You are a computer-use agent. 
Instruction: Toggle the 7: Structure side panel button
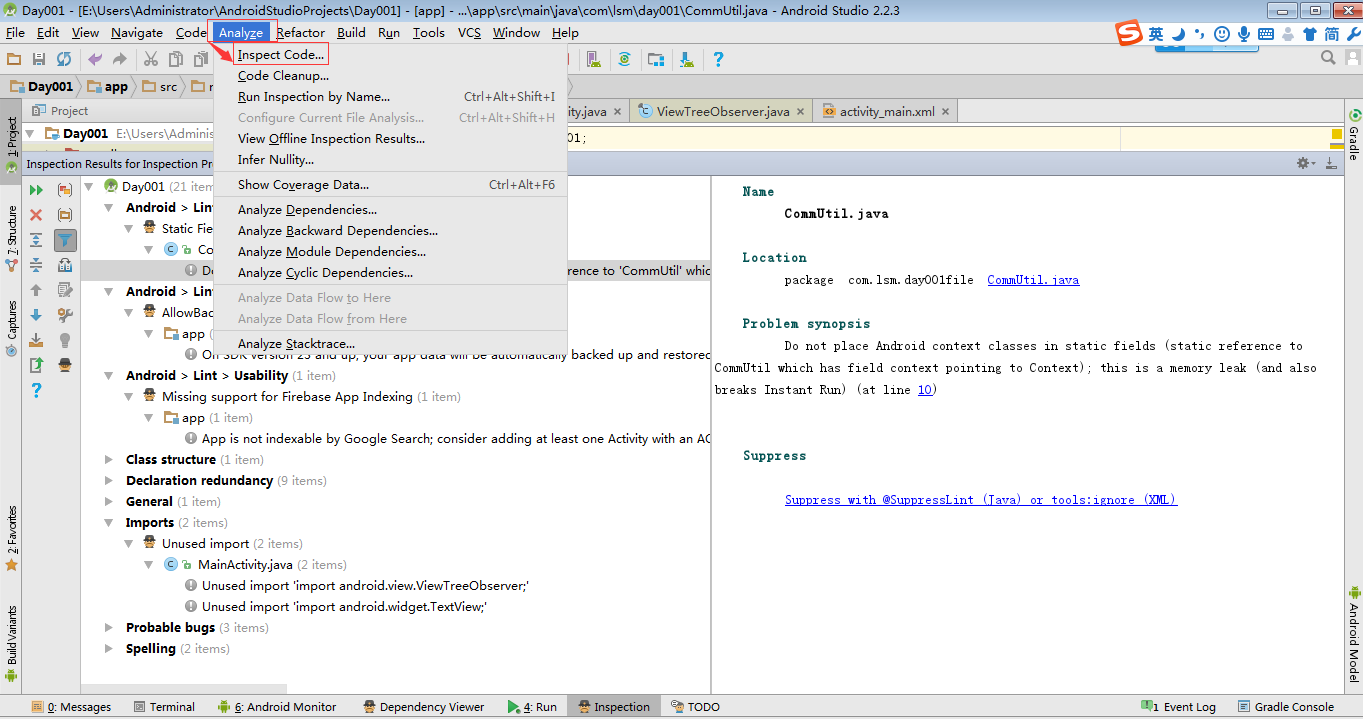[x=11, y=238]
